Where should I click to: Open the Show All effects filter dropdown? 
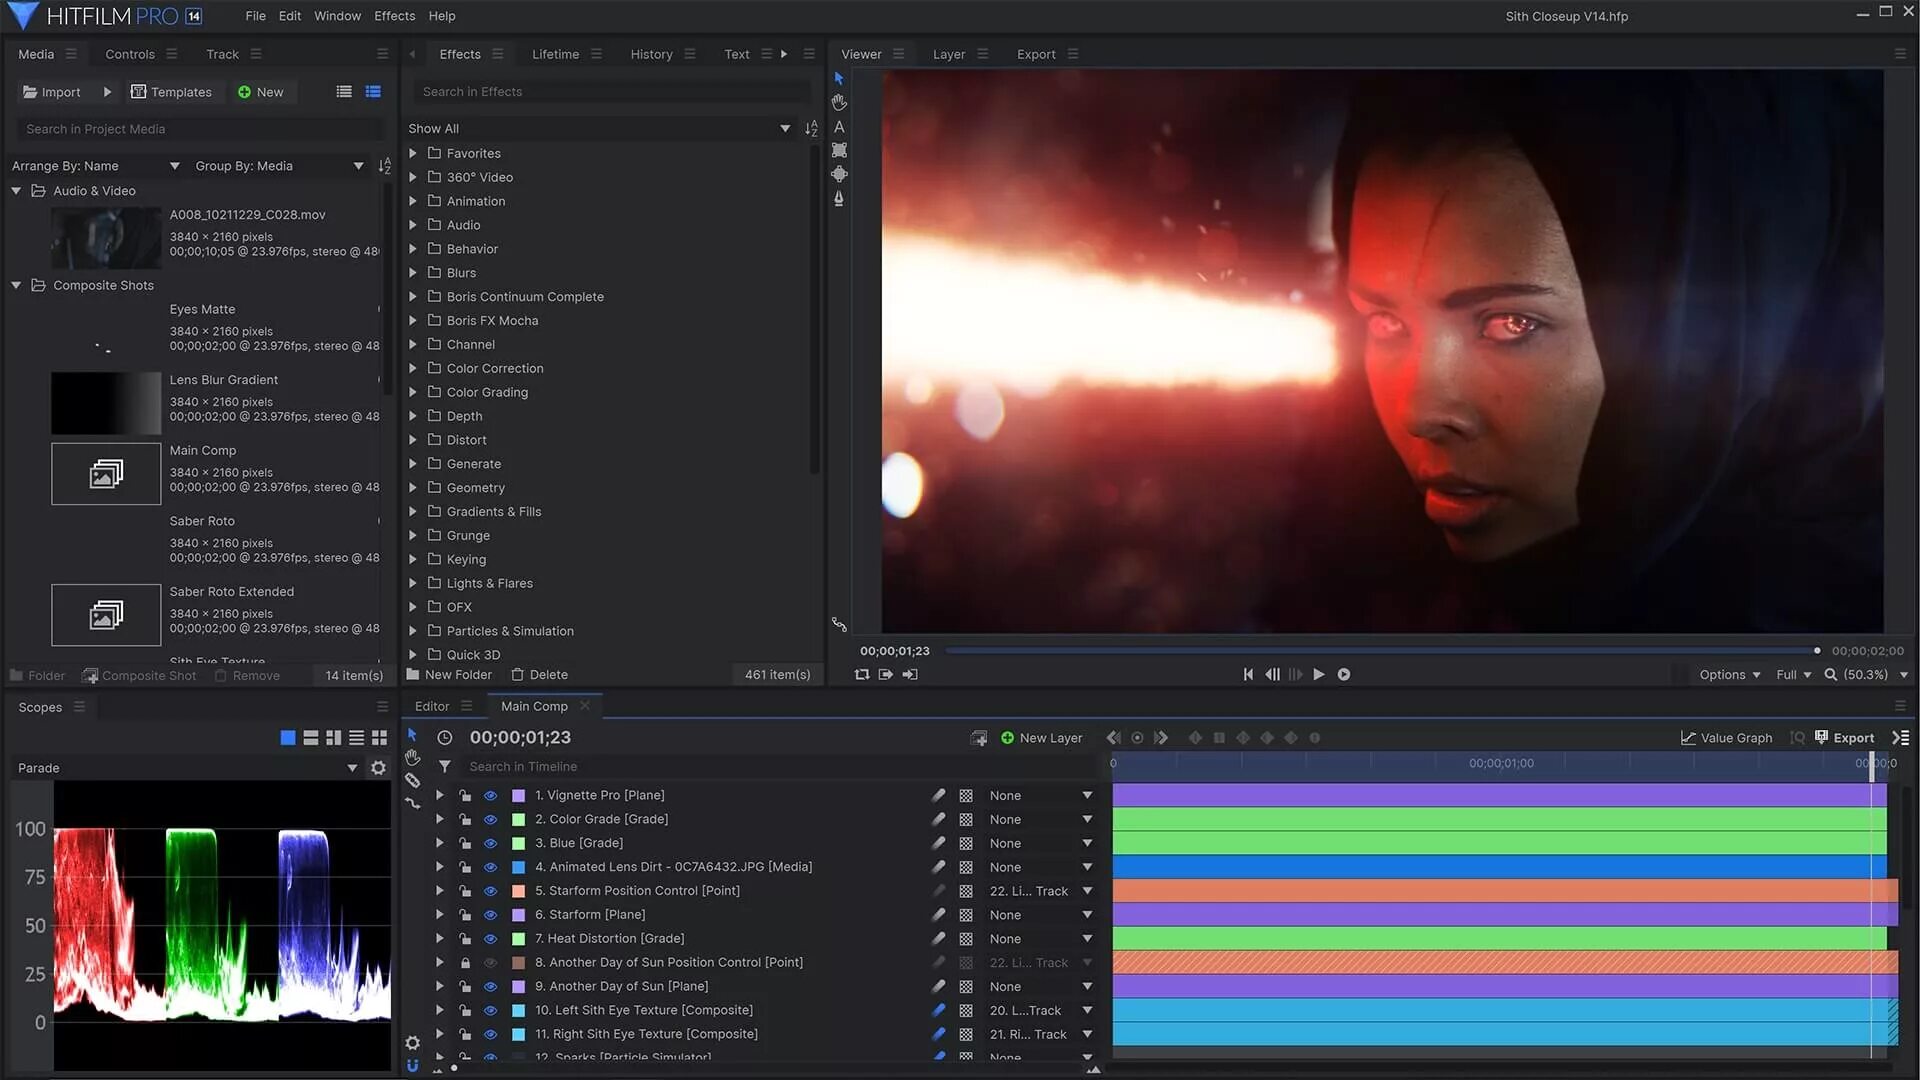[x=785, y=129]
